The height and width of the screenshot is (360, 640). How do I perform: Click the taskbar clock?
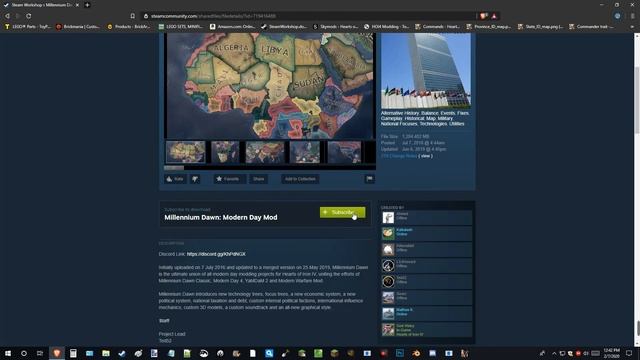coord(611,353)
